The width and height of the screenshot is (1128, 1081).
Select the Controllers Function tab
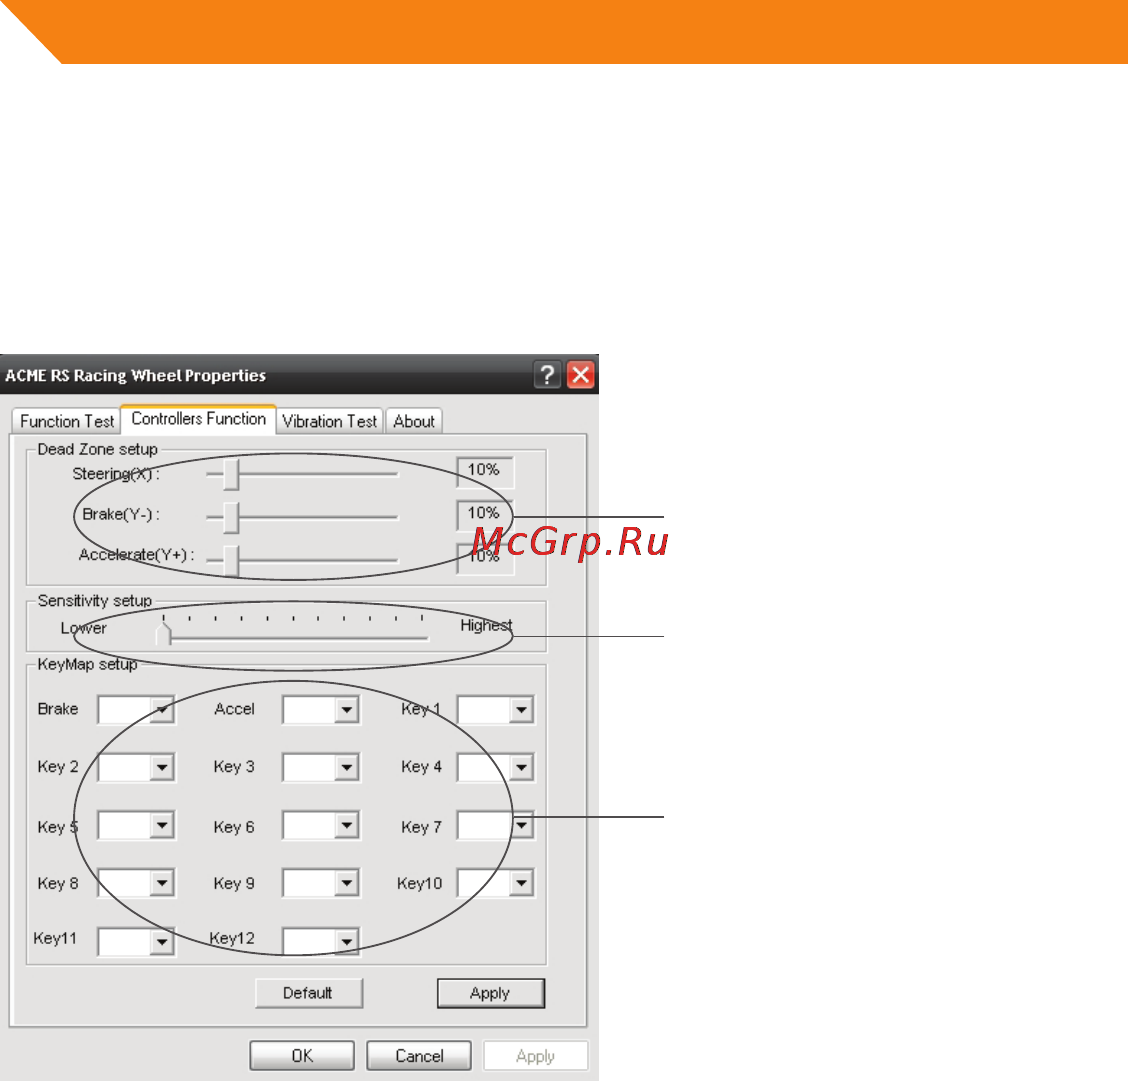click(x=199, y=419)
